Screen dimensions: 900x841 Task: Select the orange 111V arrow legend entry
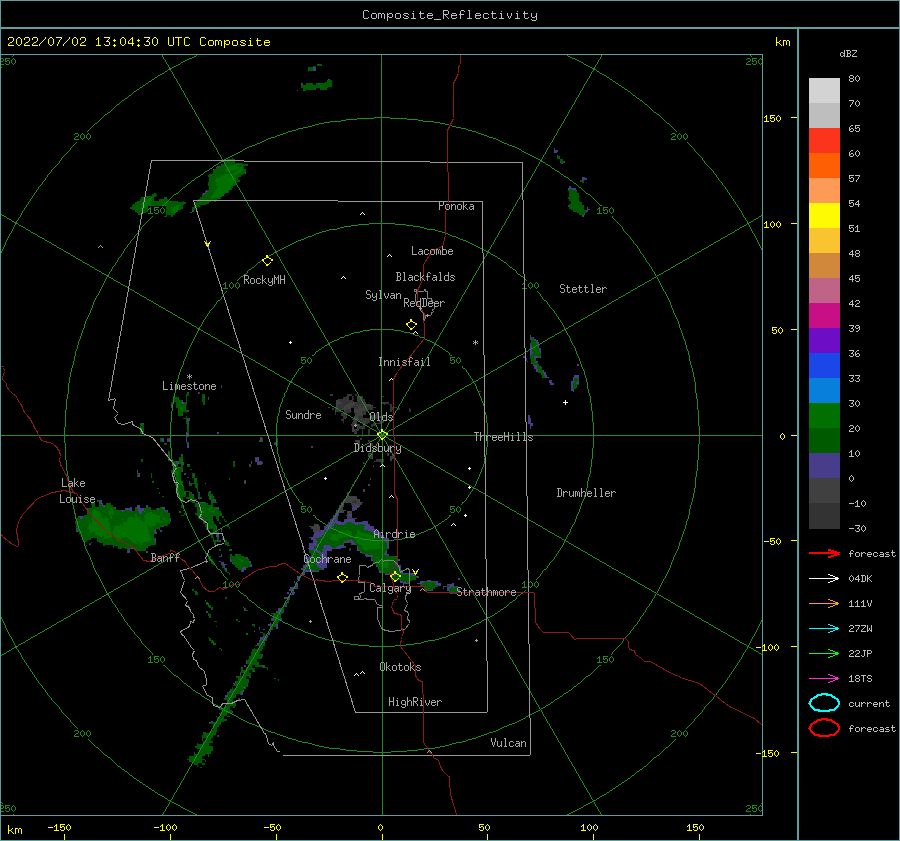[824, 603]
